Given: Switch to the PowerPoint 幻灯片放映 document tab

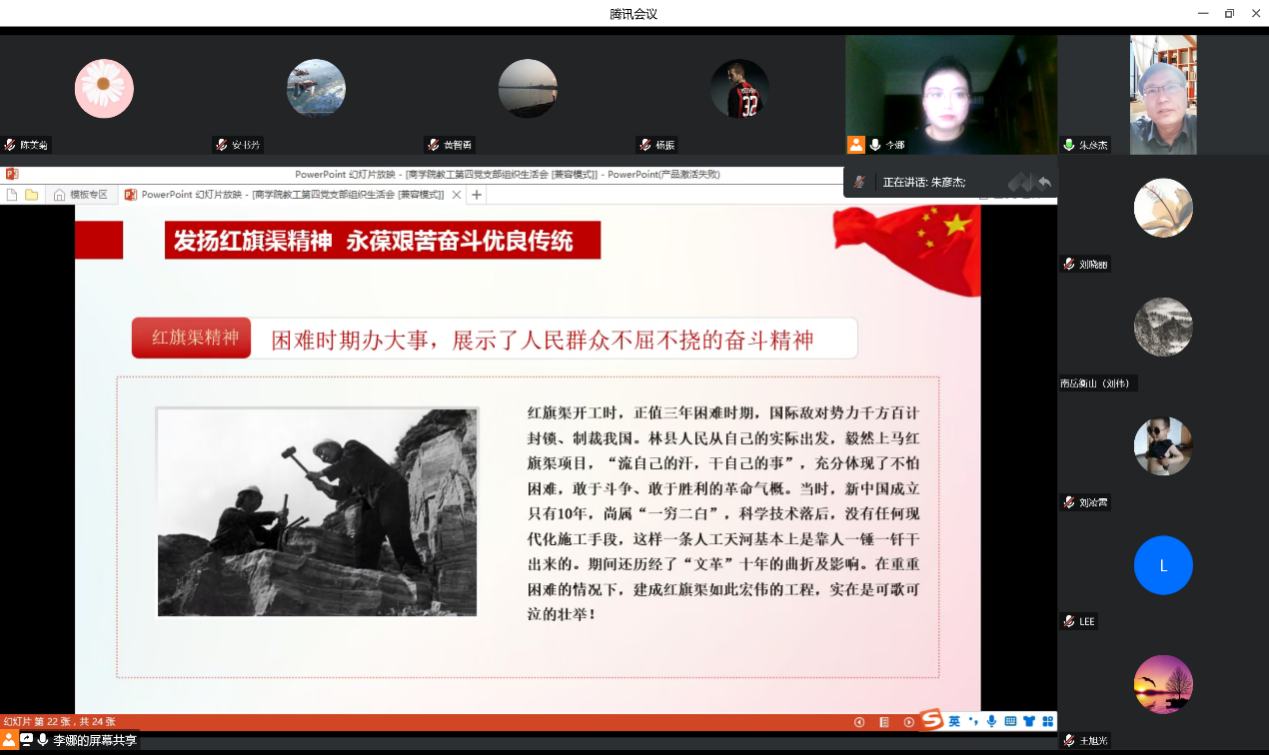Looking at the screenshot, I should (x=290, y=195).
